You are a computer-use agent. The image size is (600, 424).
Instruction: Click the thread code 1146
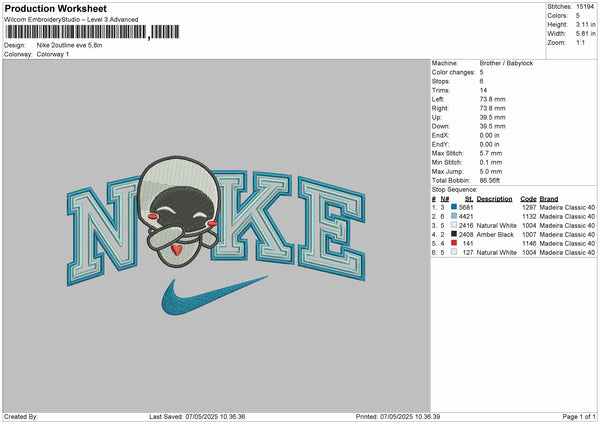529,243
